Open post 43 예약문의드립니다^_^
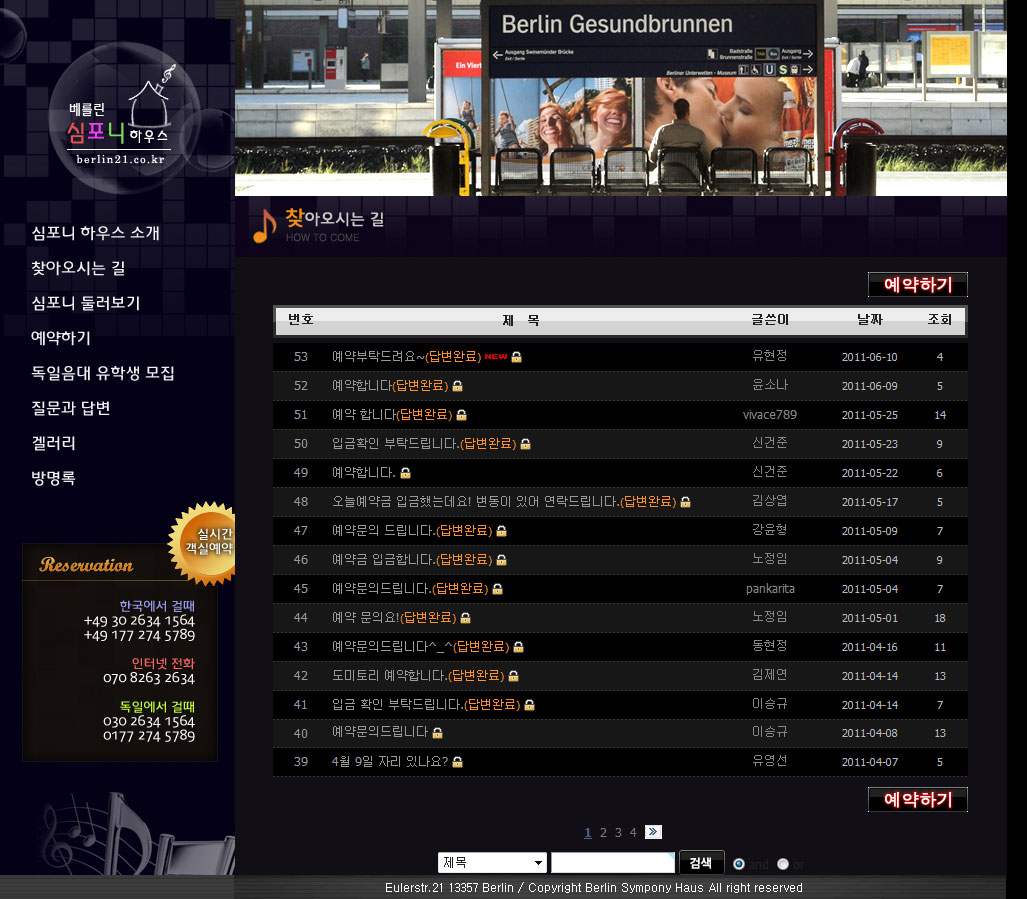Screen dimensions: 1027x899 click(420, 646)
